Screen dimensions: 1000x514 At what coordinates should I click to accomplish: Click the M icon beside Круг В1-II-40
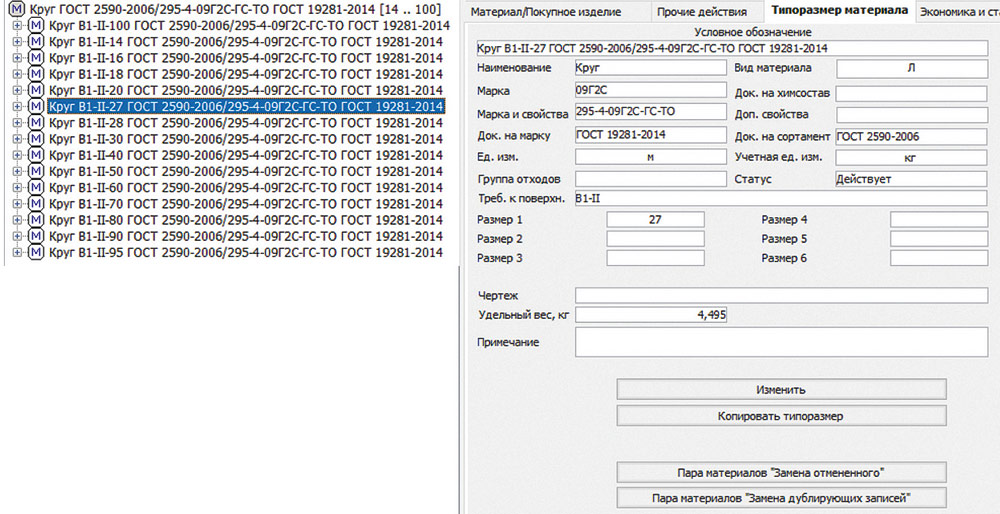[x=37, y=155]
